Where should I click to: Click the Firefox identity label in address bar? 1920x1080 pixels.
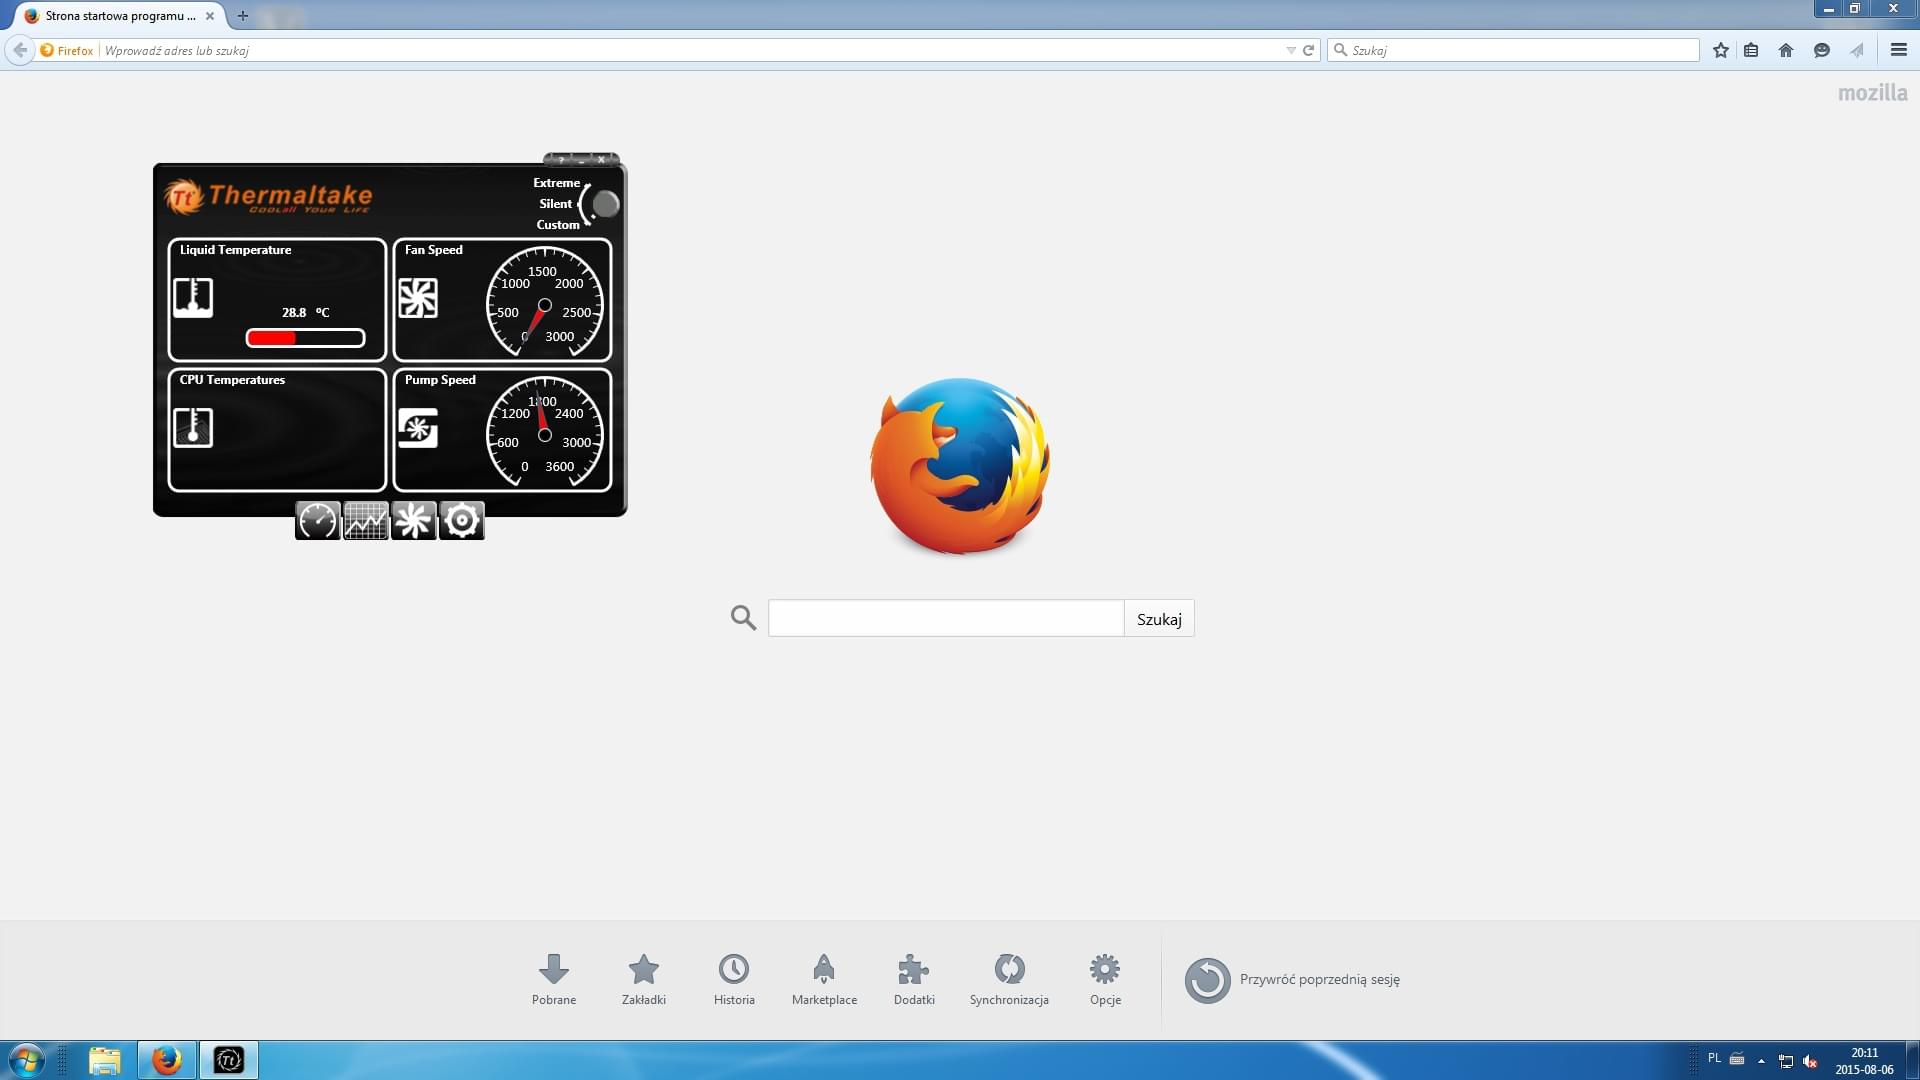67,50
